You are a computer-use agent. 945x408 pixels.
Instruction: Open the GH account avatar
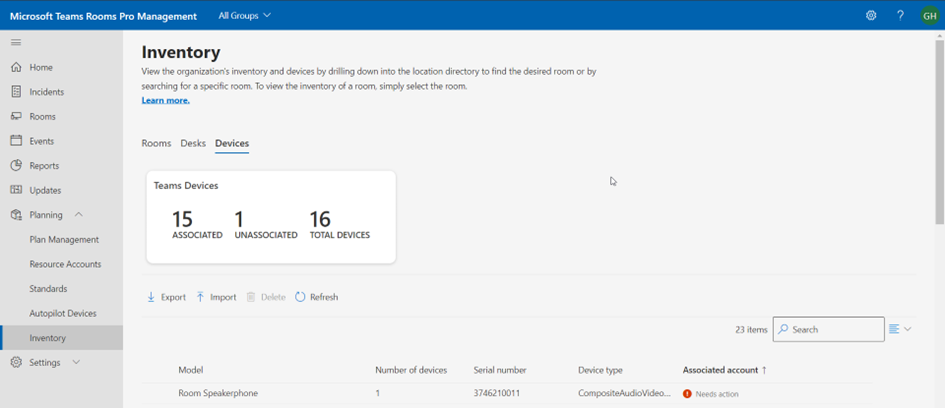click(929, 16)
